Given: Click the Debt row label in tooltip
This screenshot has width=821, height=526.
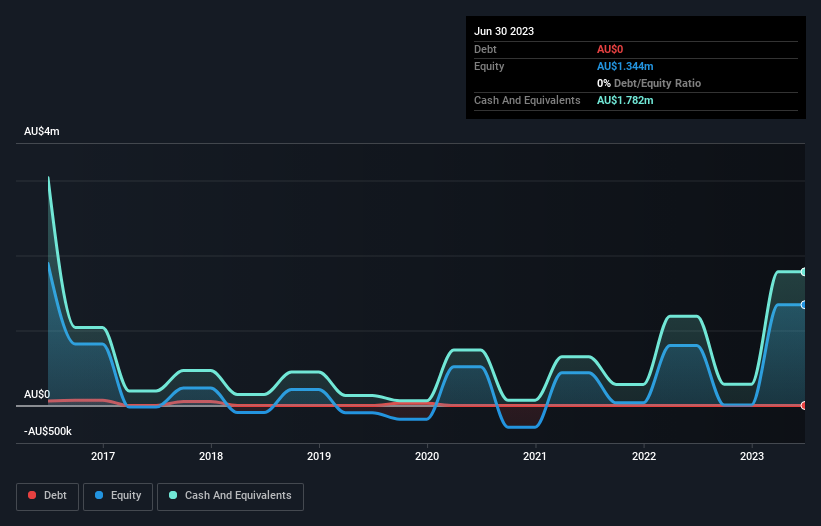Looking at the screenshot, I should point(485,49).
